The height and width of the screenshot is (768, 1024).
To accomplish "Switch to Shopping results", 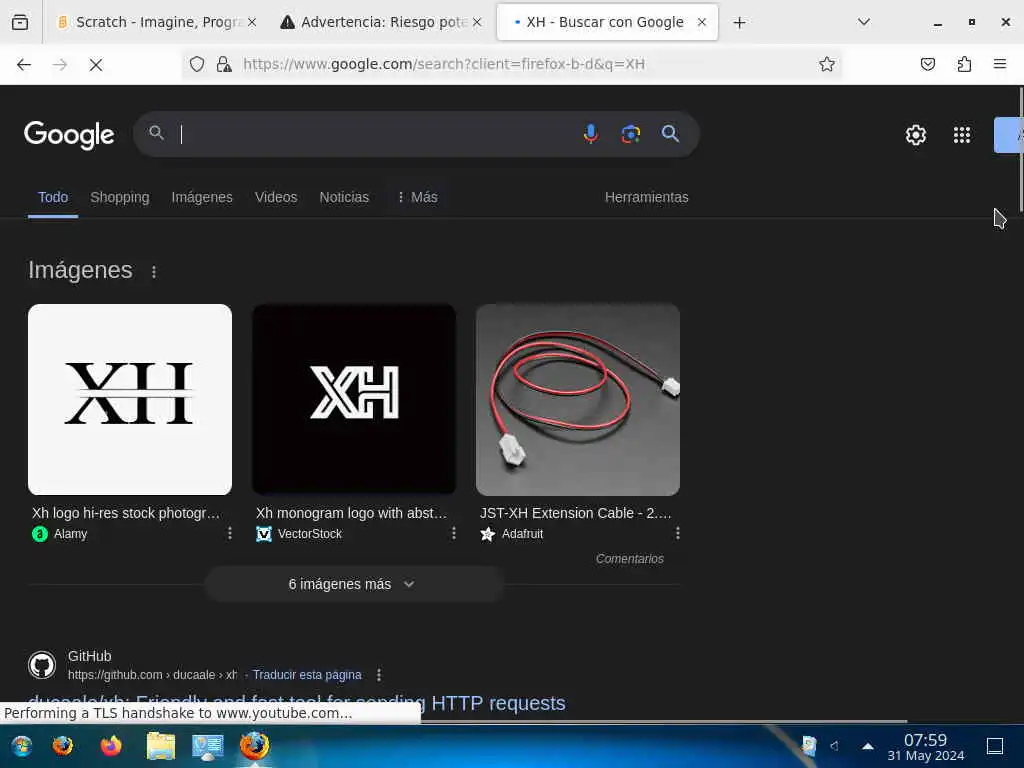I will coord(120,197).
